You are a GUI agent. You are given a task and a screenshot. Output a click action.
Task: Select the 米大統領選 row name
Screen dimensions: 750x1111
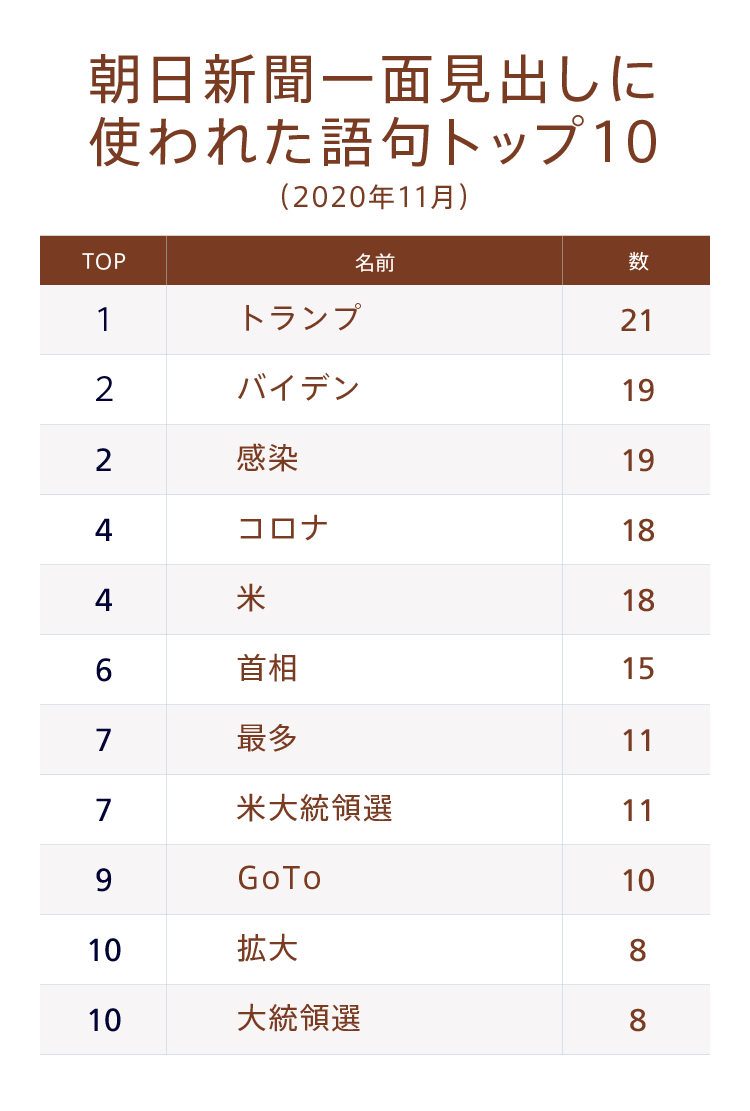point(315,809)
